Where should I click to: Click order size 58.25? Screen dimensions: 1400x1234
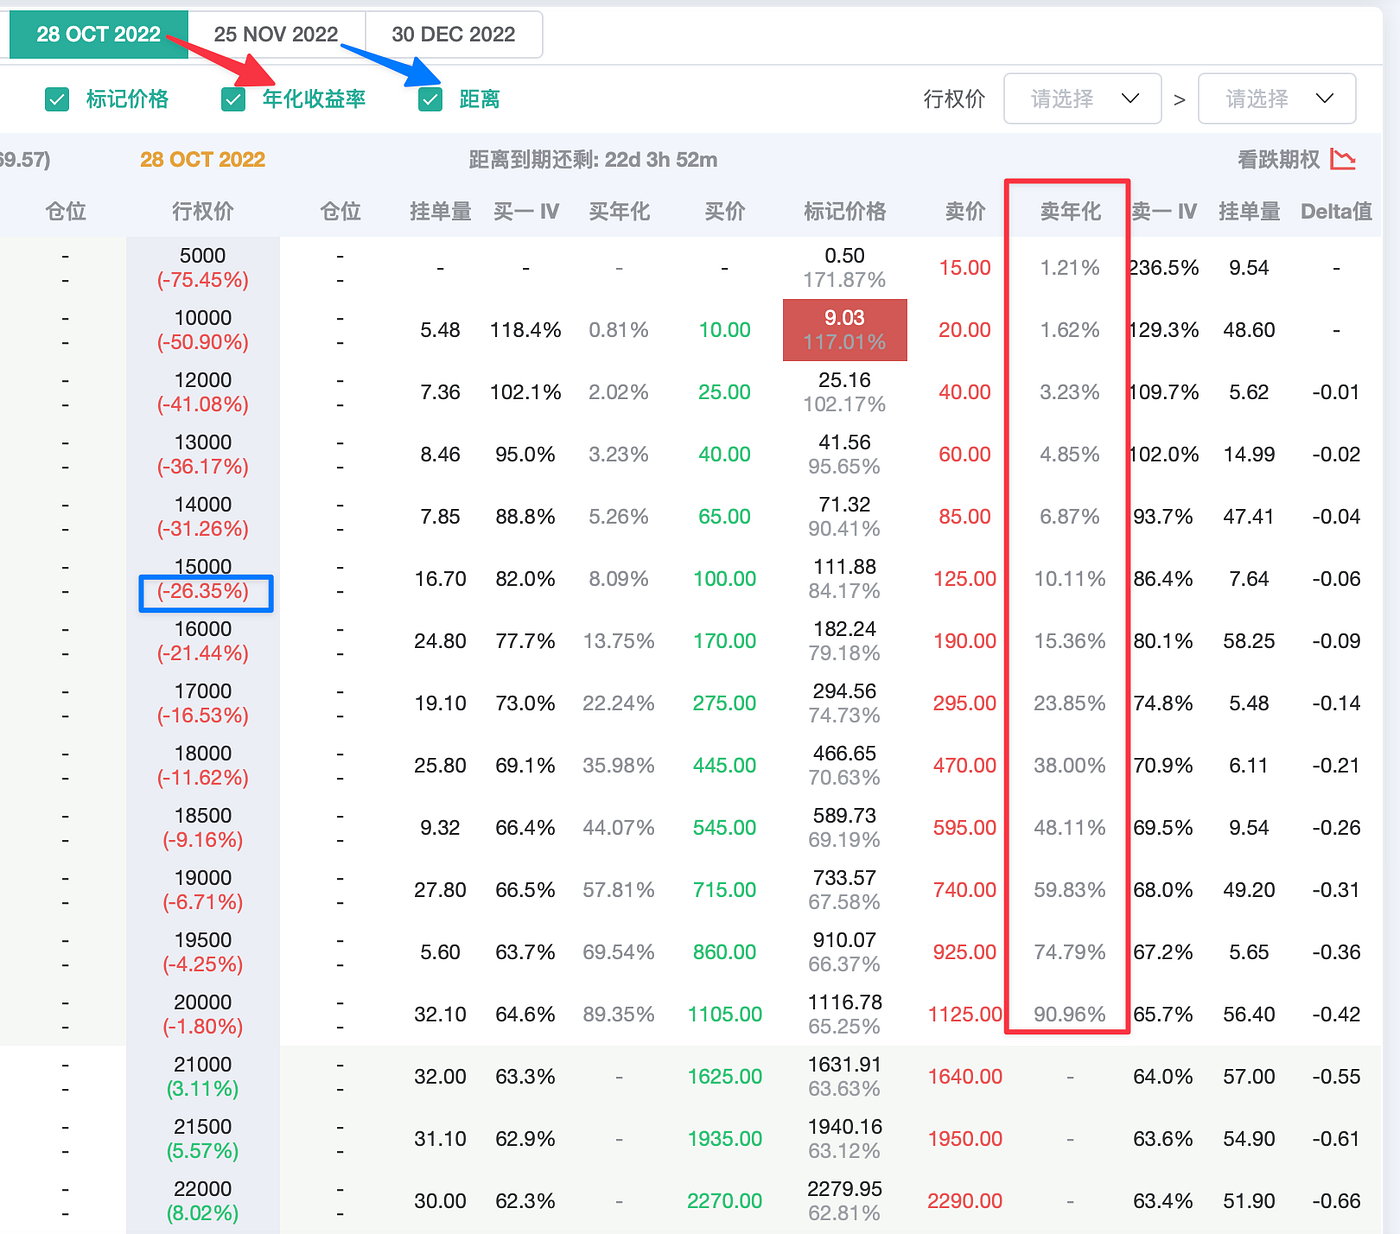(x=1249, y=641)
